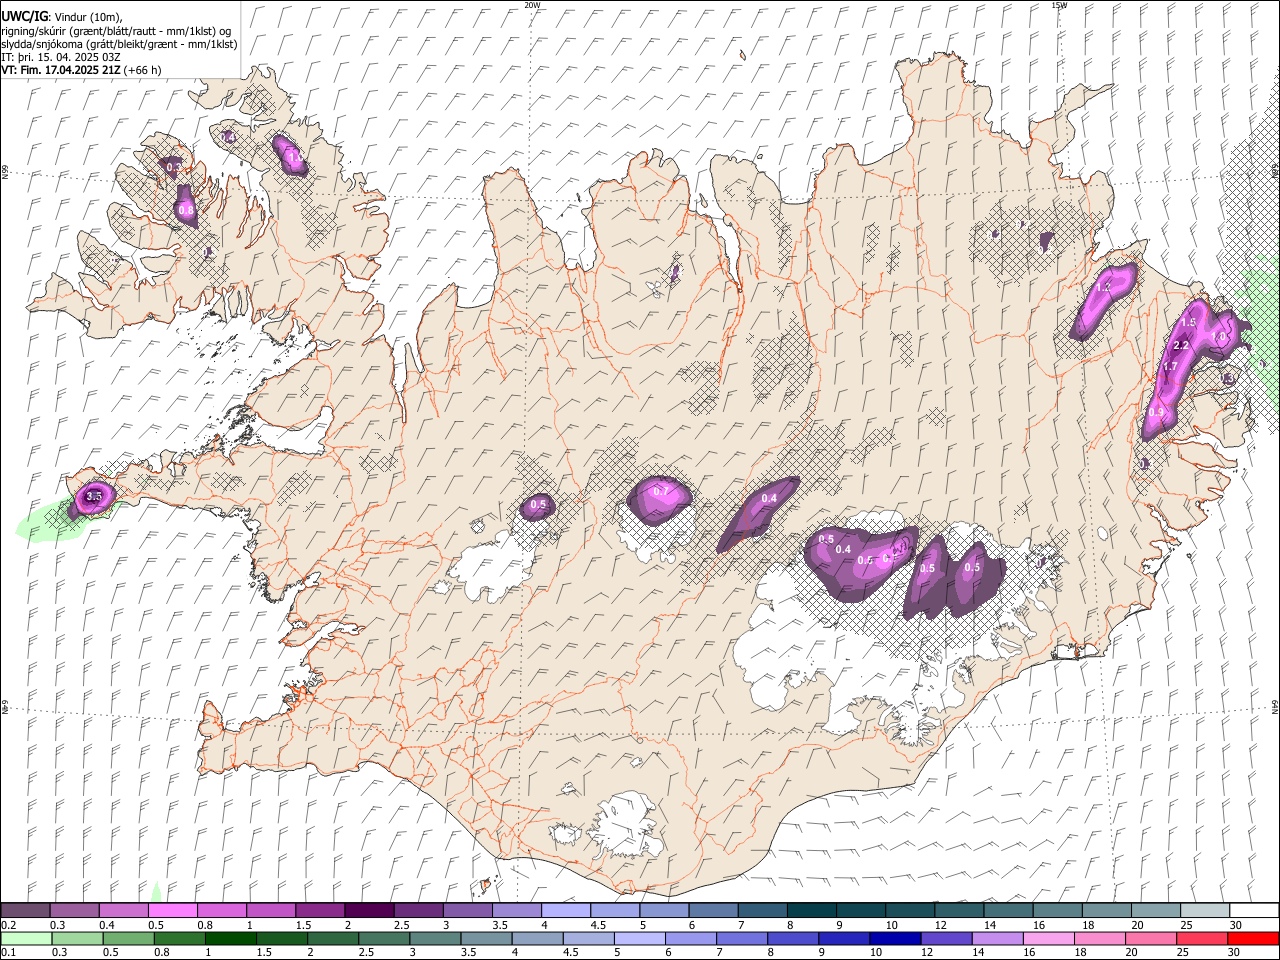
Task: Select the darkest purple 2 snow legend swatch
Action: (x=369, y=911)
